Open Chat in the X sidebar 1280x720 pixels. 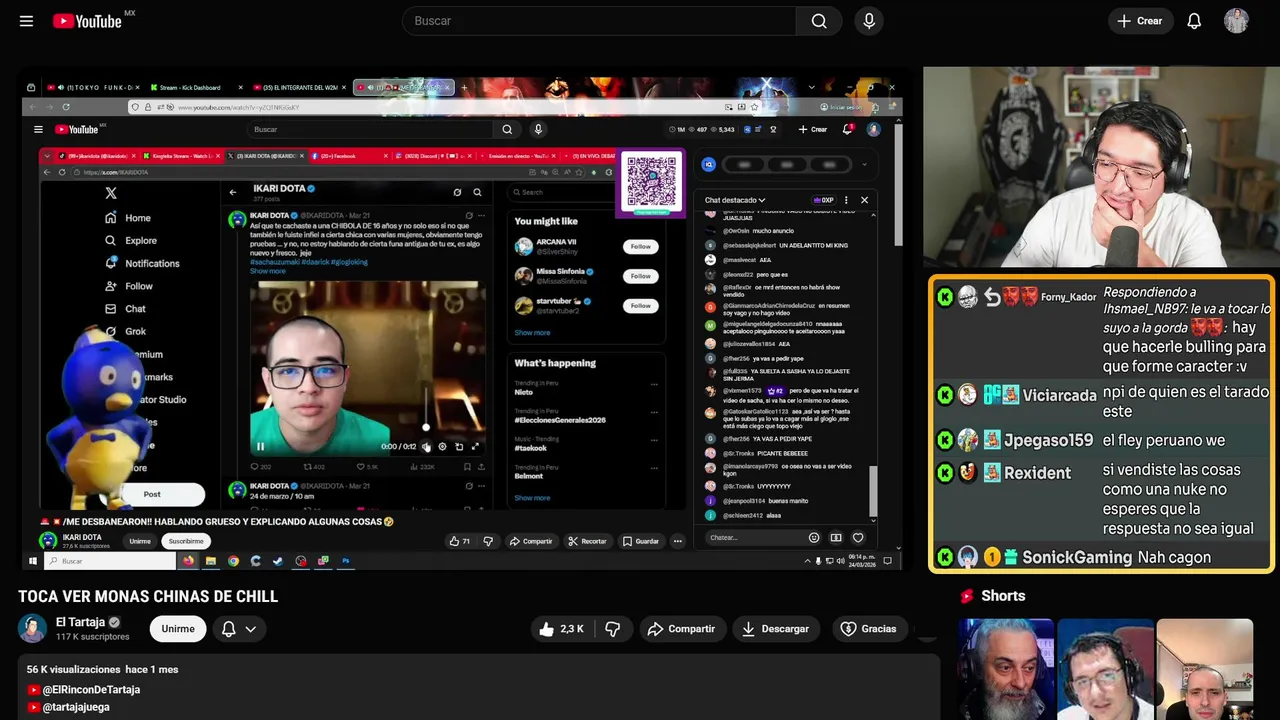point(126,309)
